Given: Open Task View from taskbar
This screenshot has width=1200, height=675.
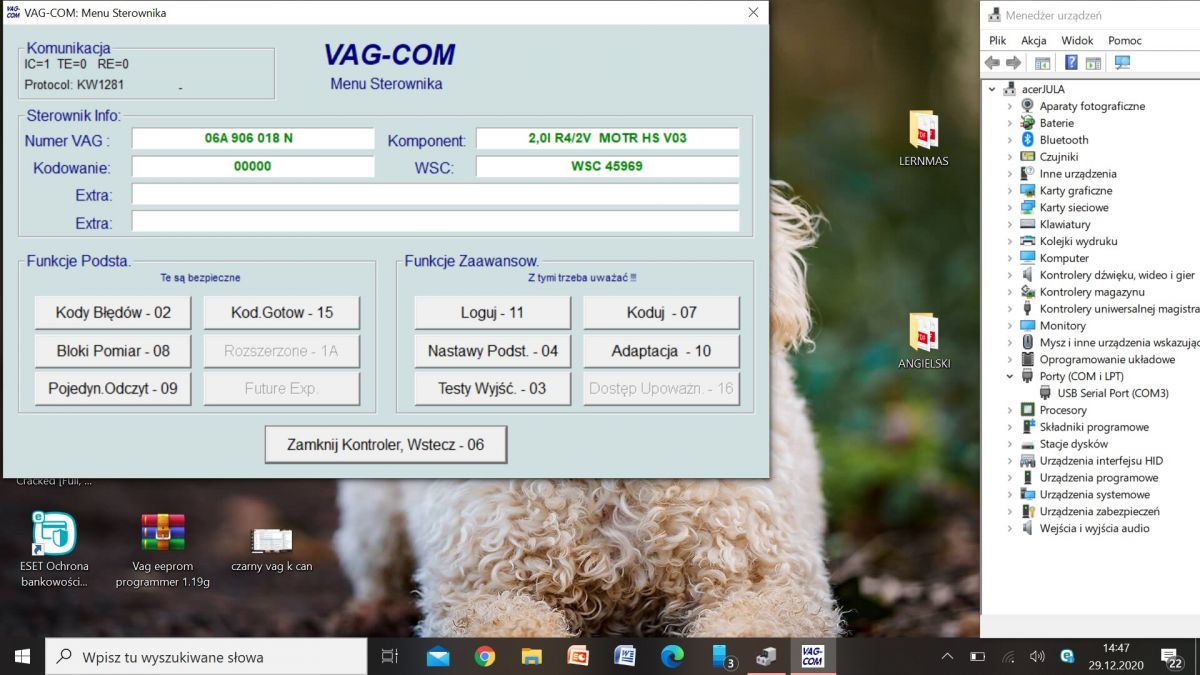Looking at the screenshot, I should coord(390,656).
